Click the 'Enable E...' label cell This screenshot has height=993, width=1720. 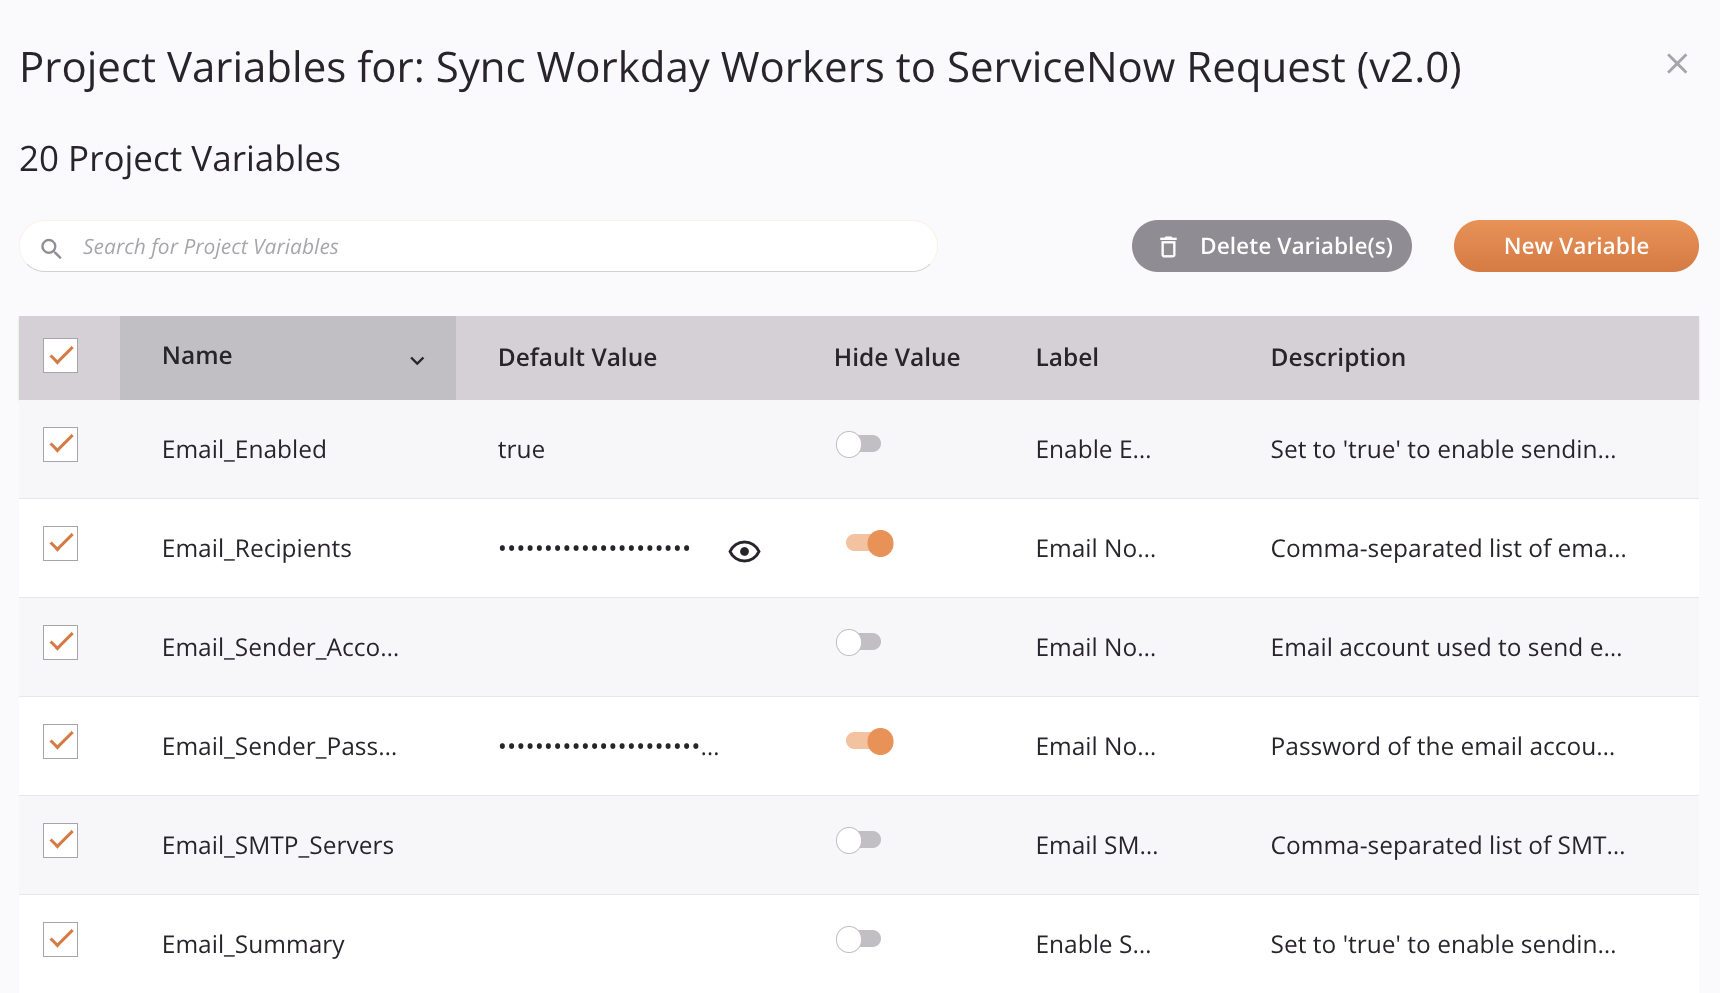(1093, 449)
